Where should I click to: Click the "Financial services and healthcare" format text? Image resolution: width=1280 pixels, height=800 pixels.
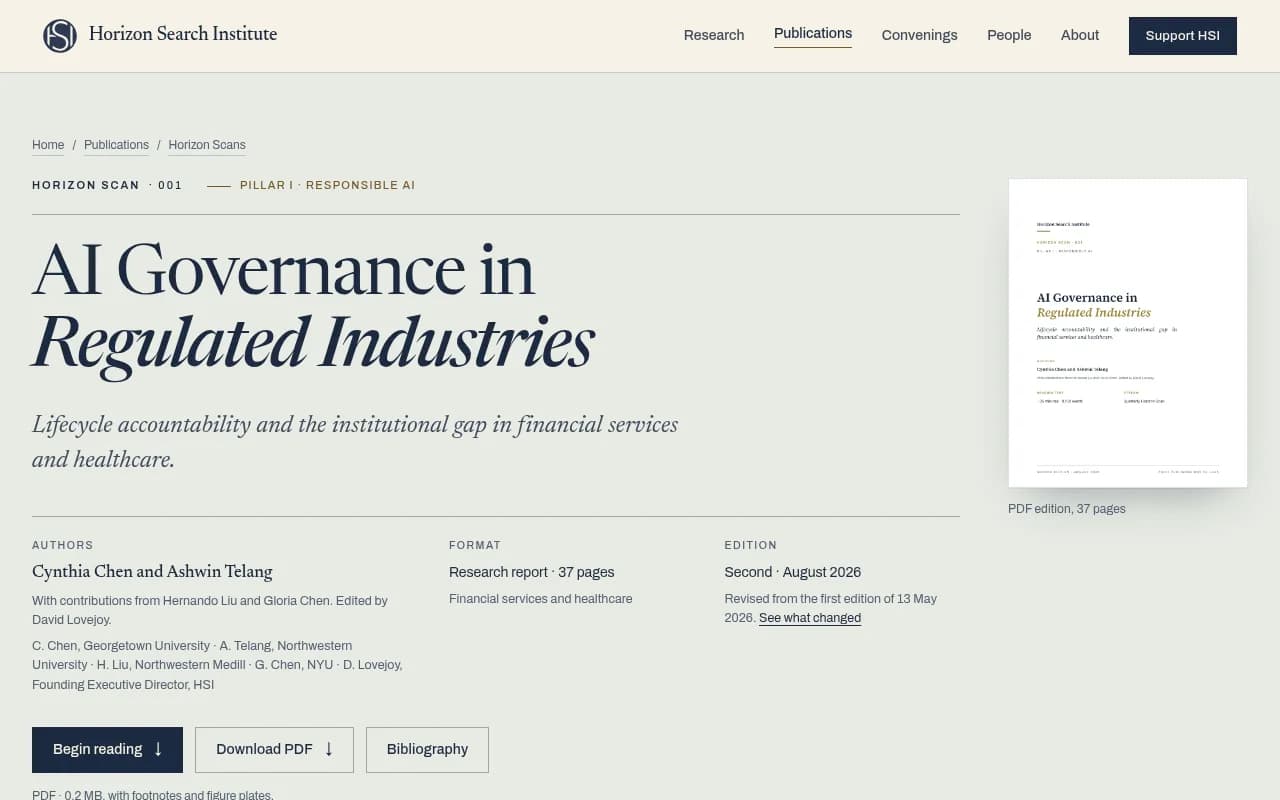click(541, 599)
